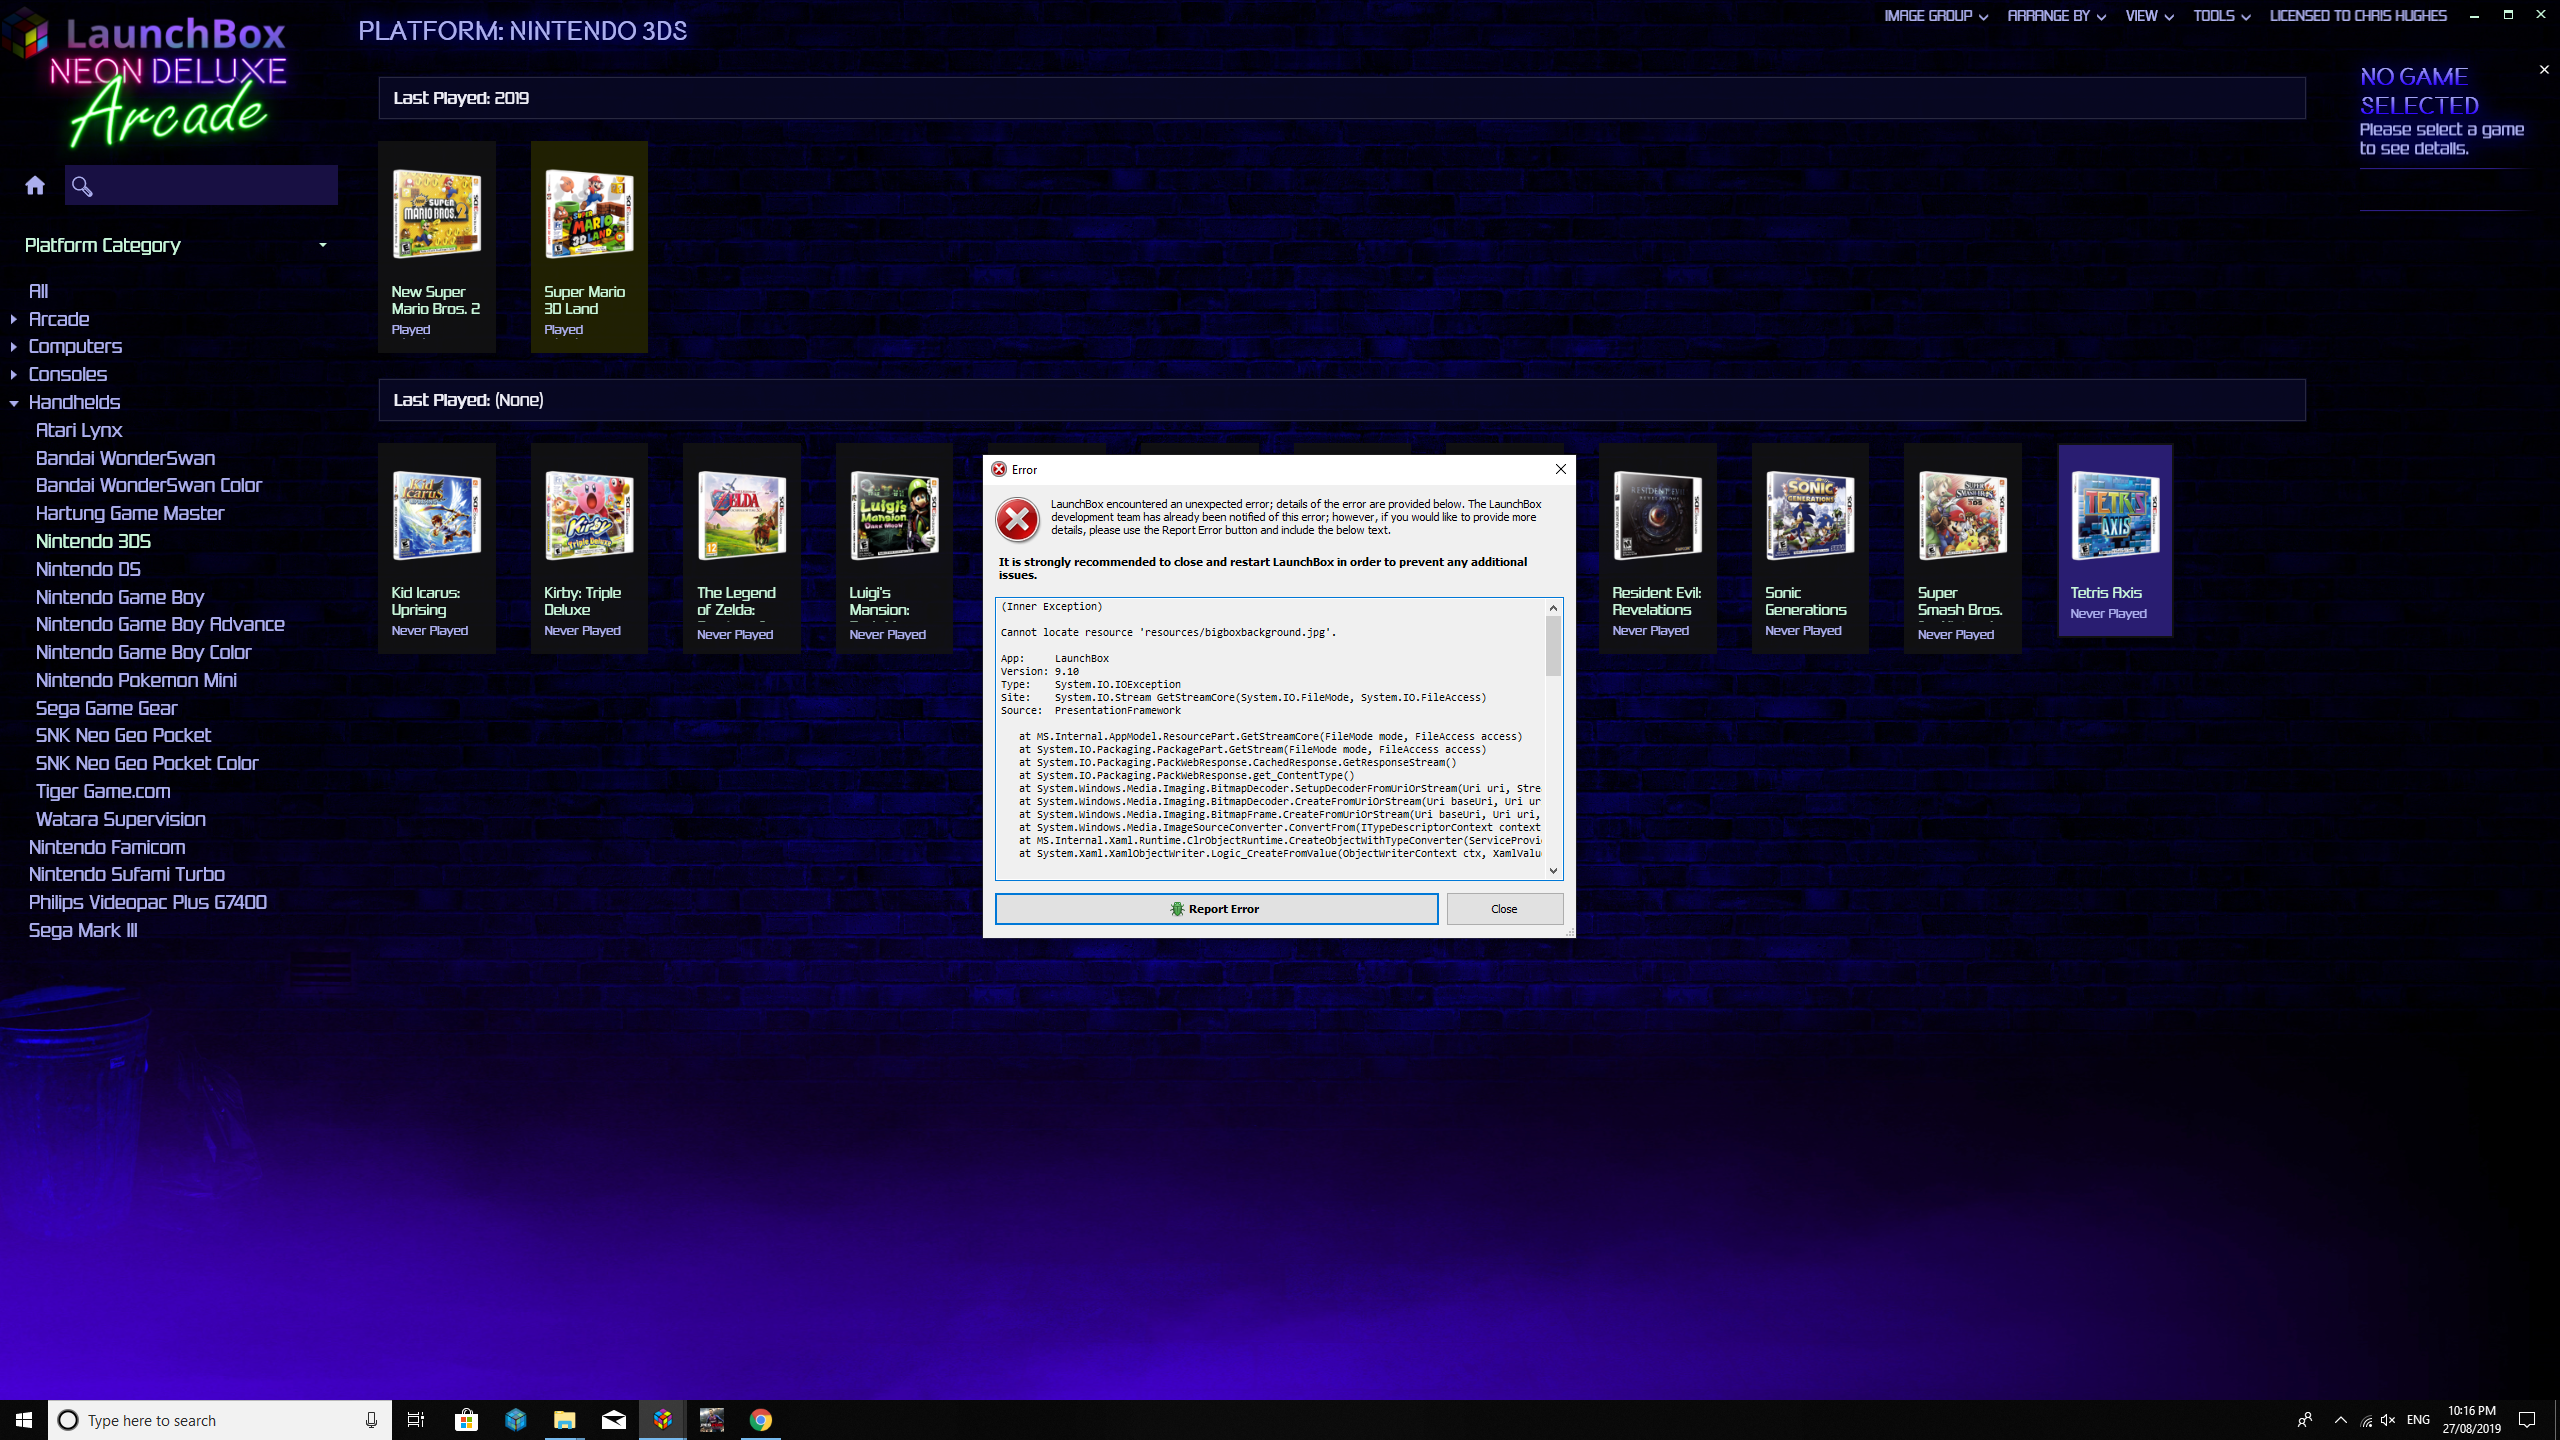Image resolution: width=2560 pixels, height=1440 pixels.
Task: Select The Legend of Zelda cover
Action: click(x=742, y=515)
